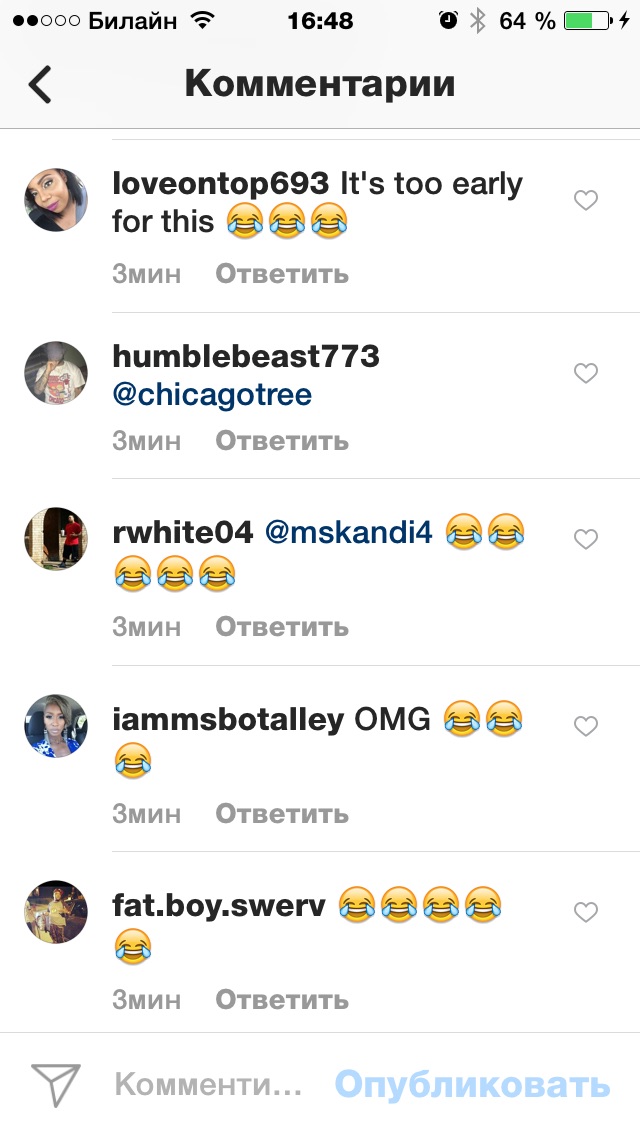Open humblebeast773's avatar

[56, 373]
